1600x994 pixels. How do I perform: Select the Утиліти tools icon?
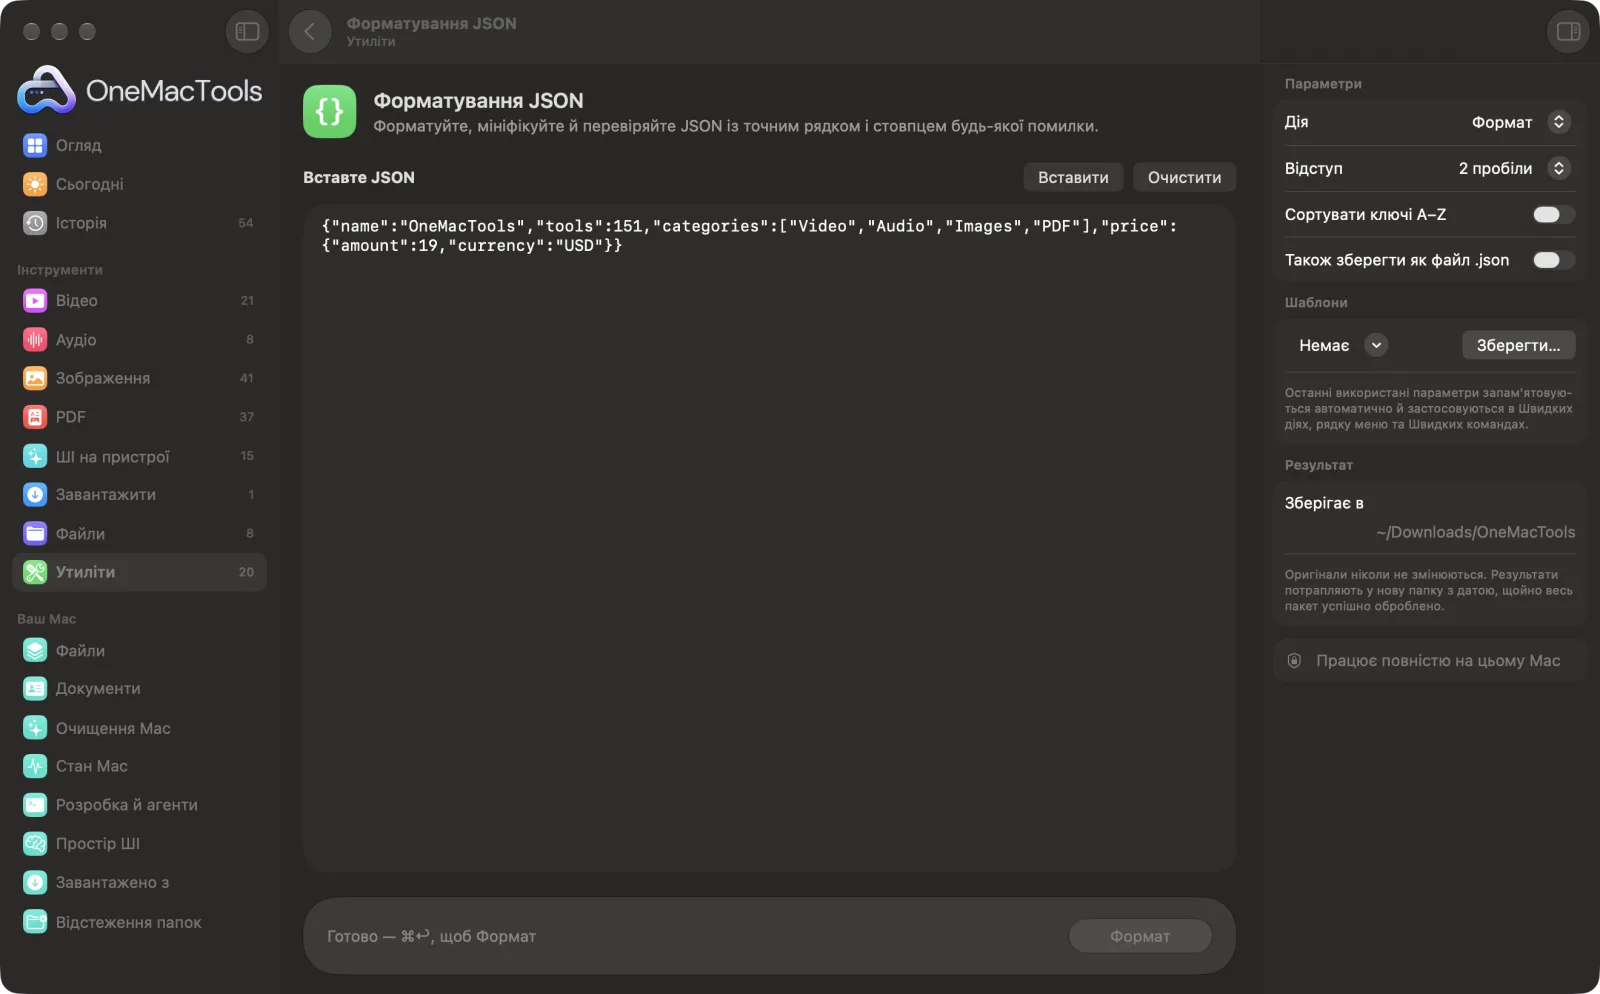point(35,572)
